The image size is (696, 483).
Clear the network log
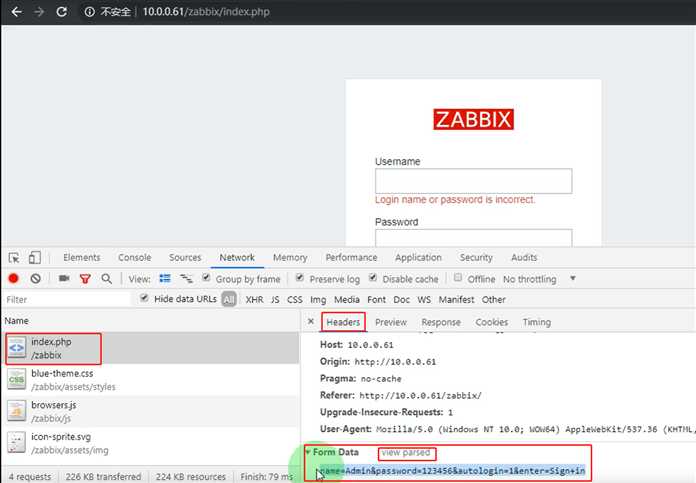click(36, 278)
